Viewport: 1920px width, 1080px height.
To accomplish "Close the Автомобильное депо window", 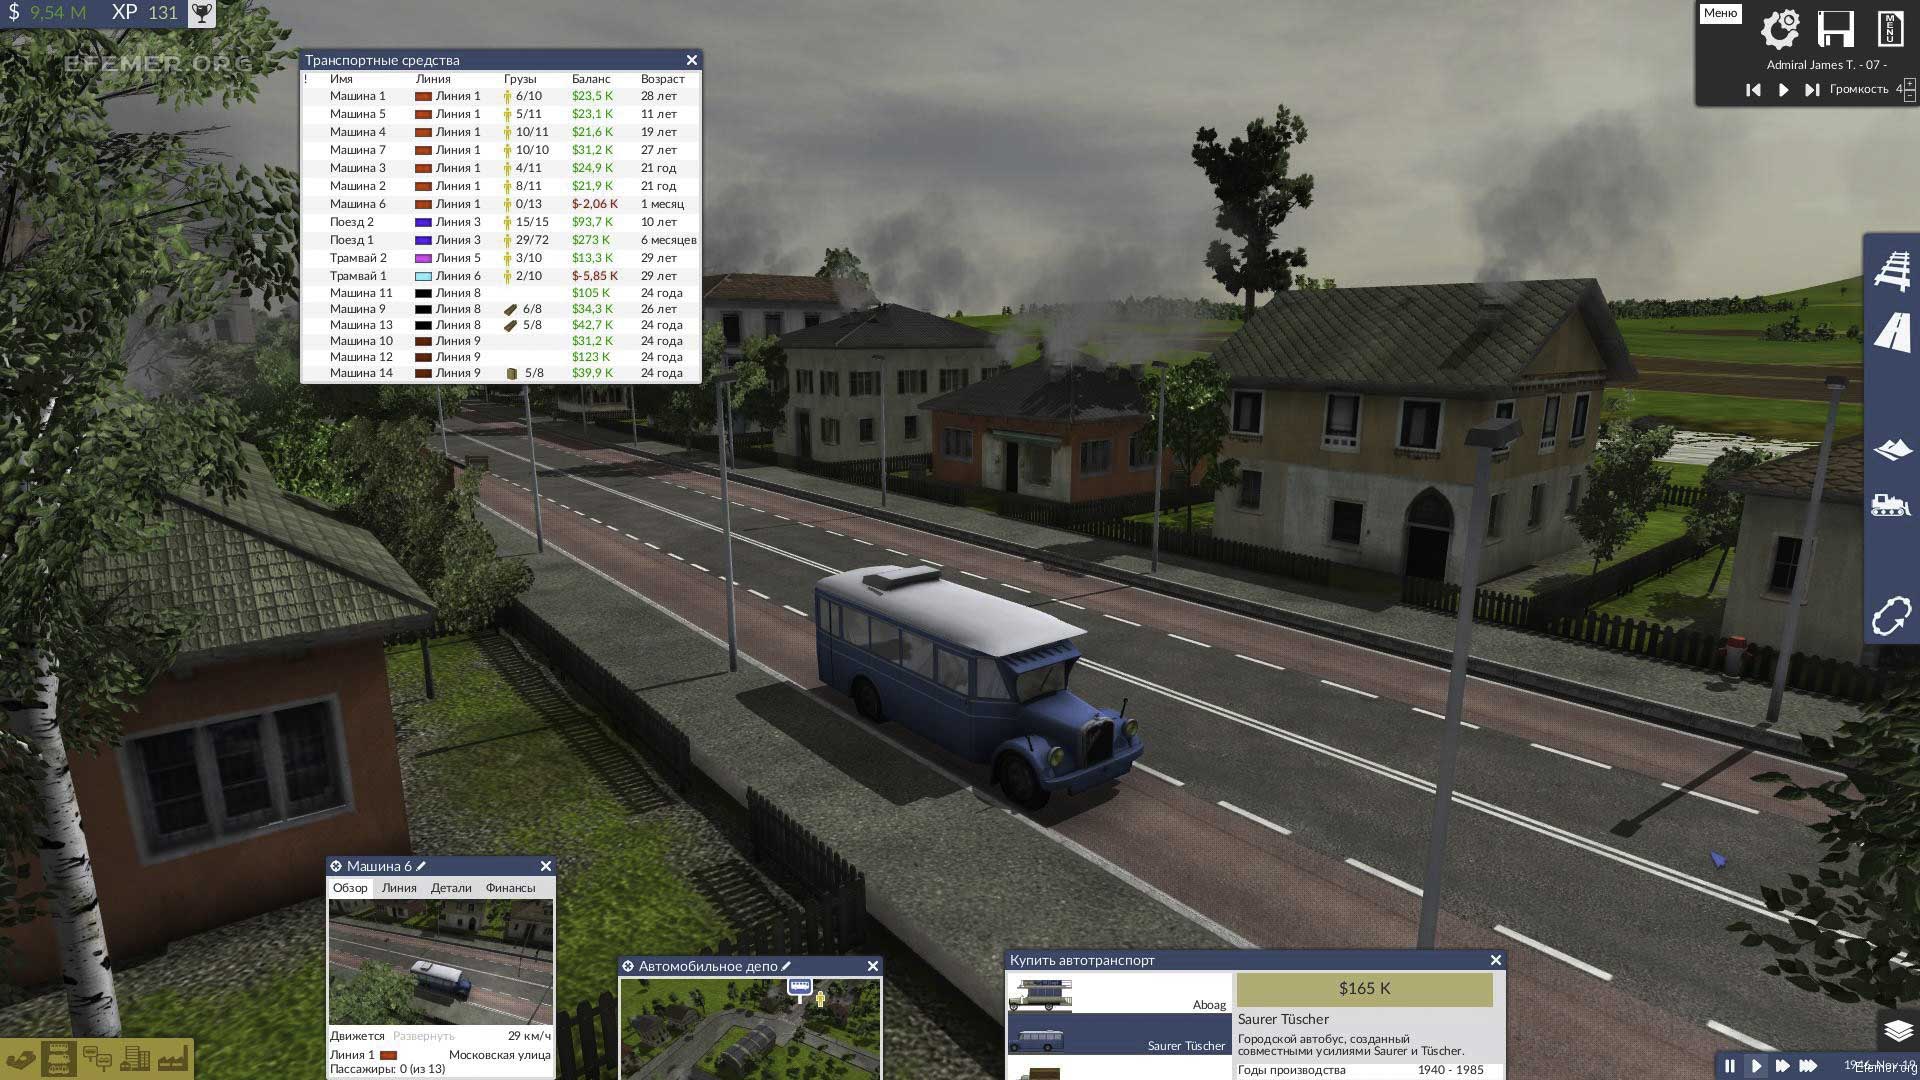I will [872, 966].
